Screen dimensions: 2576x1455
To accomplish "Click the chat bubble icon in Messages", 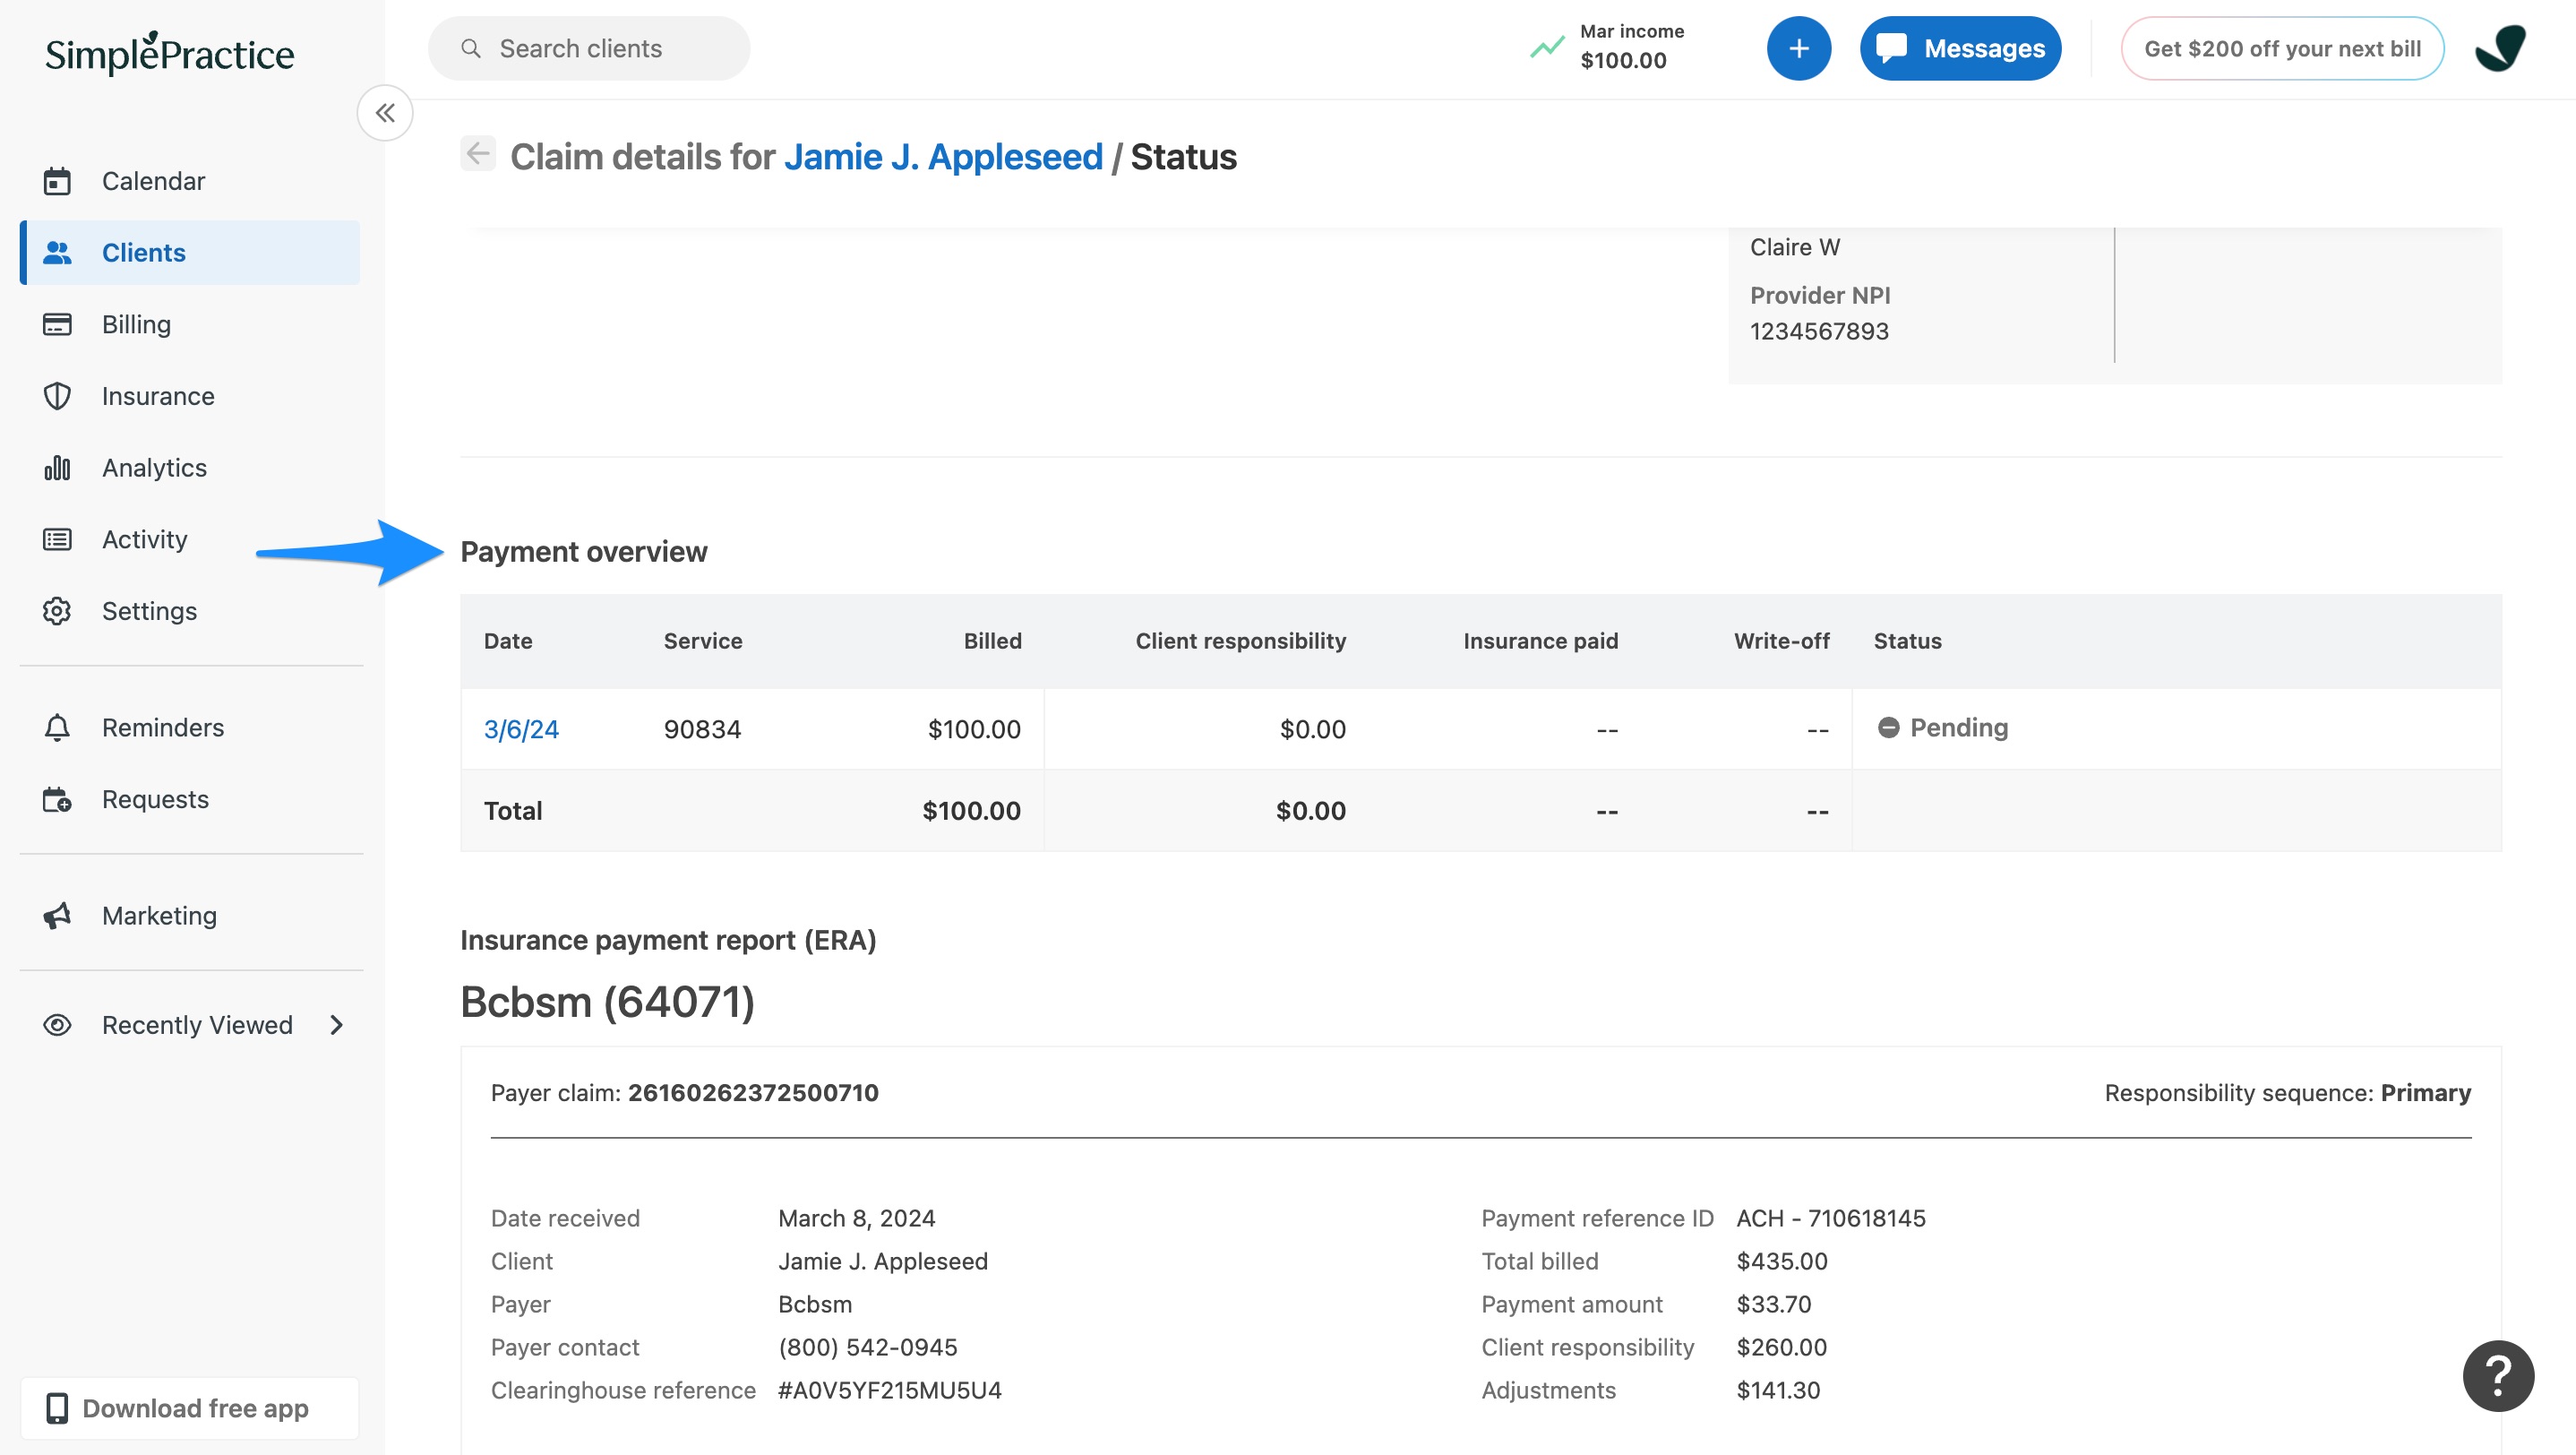I will point(1891,48).
